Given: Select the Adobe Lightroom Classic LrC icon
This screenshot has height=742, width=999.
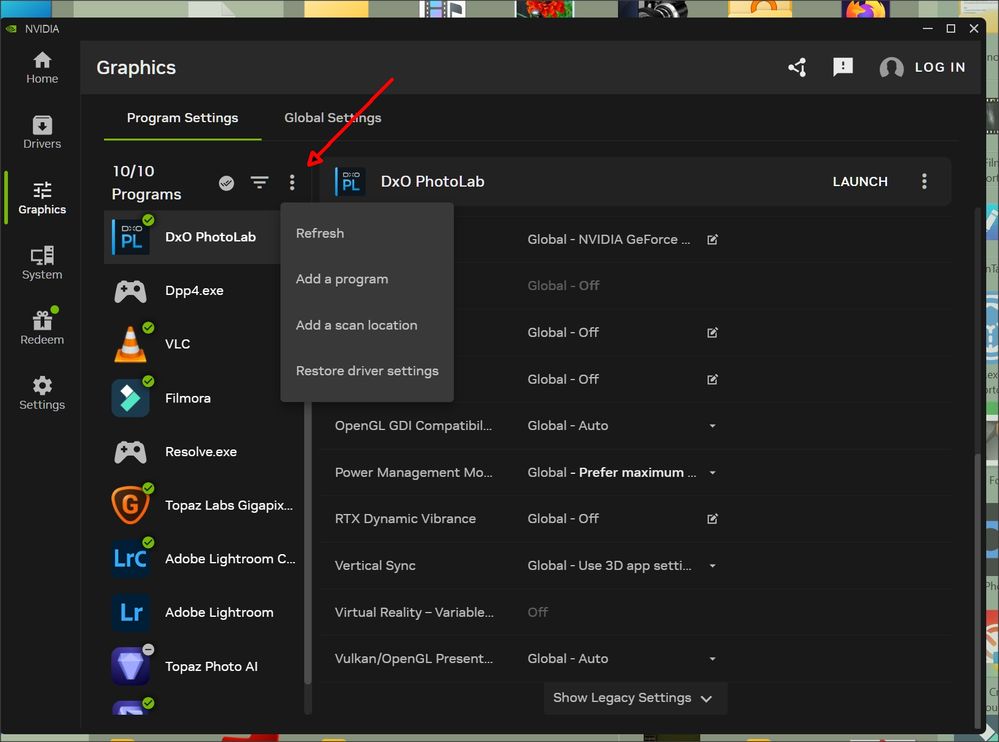Looking at the screenshot, I should [131, 559].
